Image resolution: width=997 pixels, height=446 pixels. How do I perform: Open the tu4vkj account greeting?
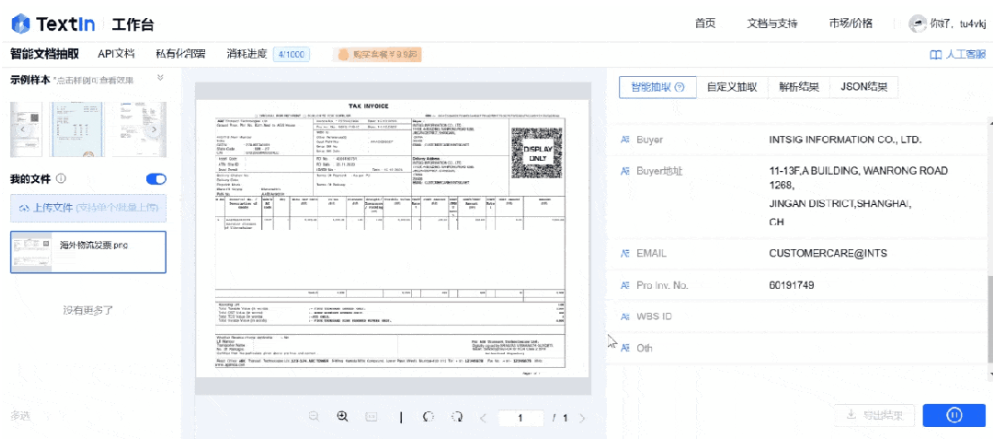coord(958,24)
